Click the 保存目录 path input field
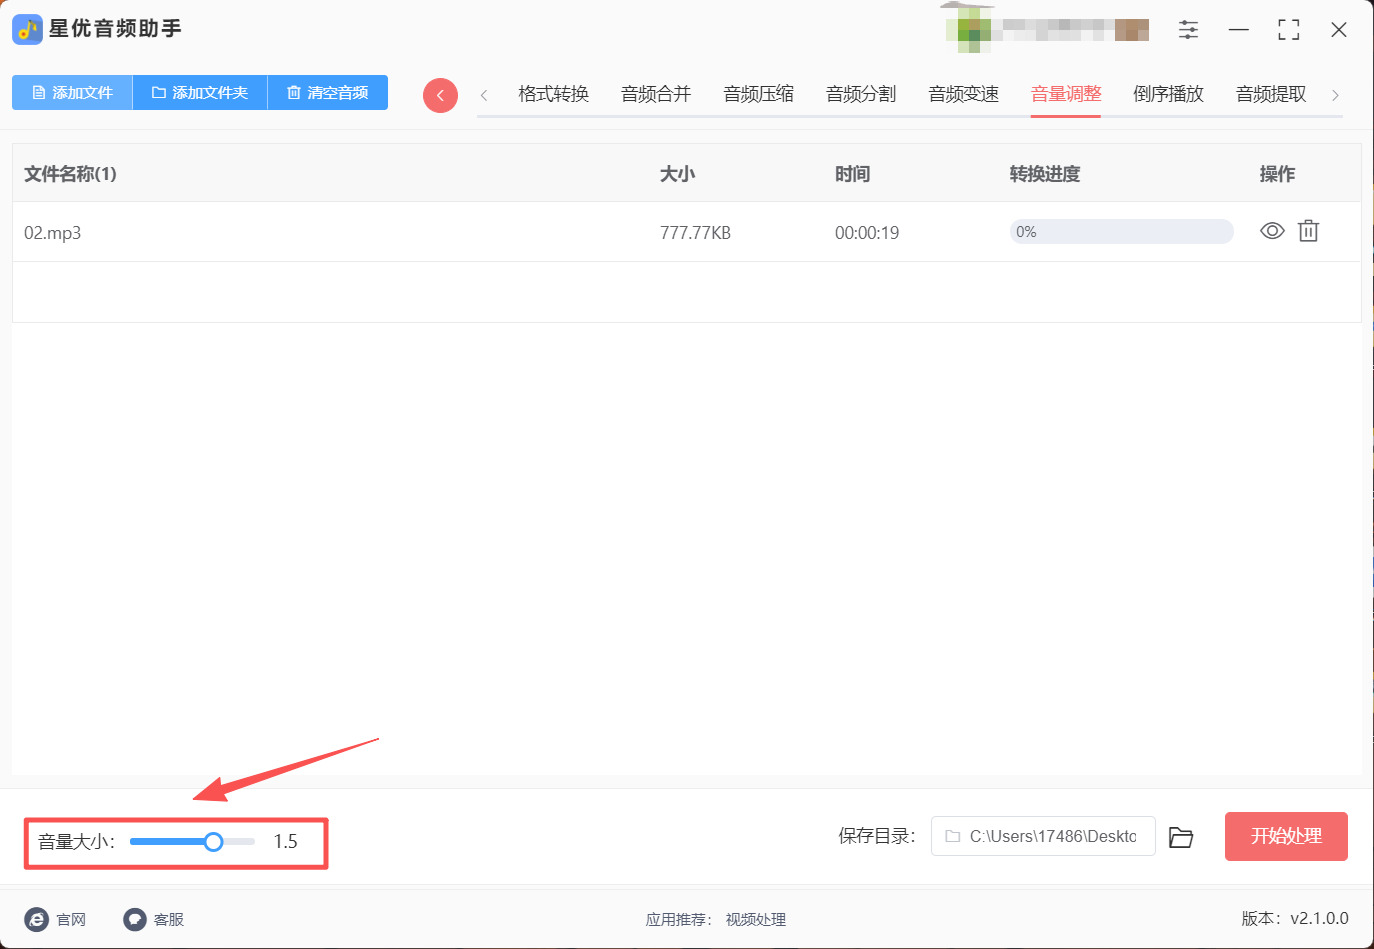Viewport: 1374px width, 949px height. coord(1043,836)
